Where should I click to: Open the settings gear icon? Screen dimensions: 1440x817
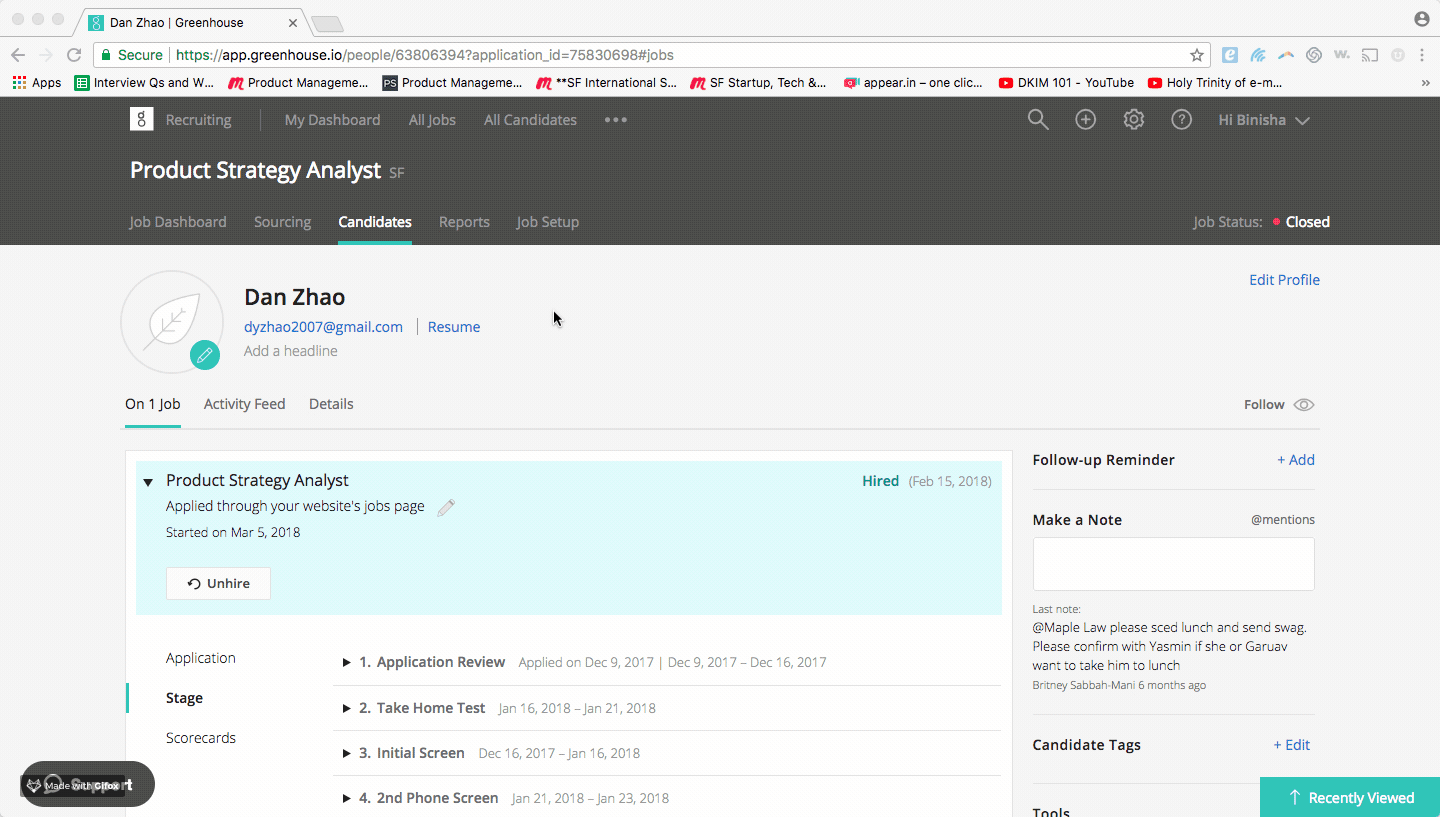pos(1133,120)
